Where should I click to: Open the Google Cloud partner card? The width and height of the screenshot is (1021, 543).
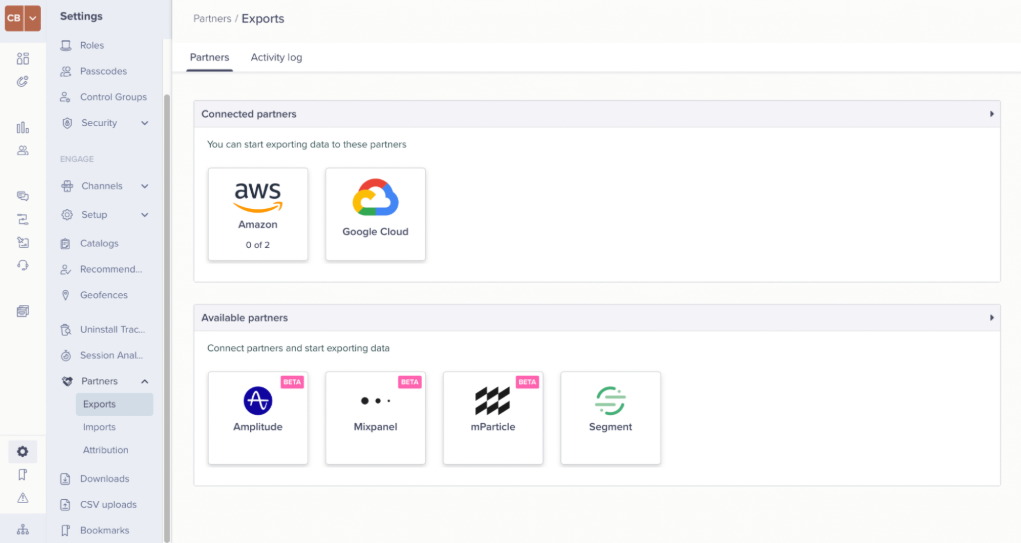coord(376,214)
